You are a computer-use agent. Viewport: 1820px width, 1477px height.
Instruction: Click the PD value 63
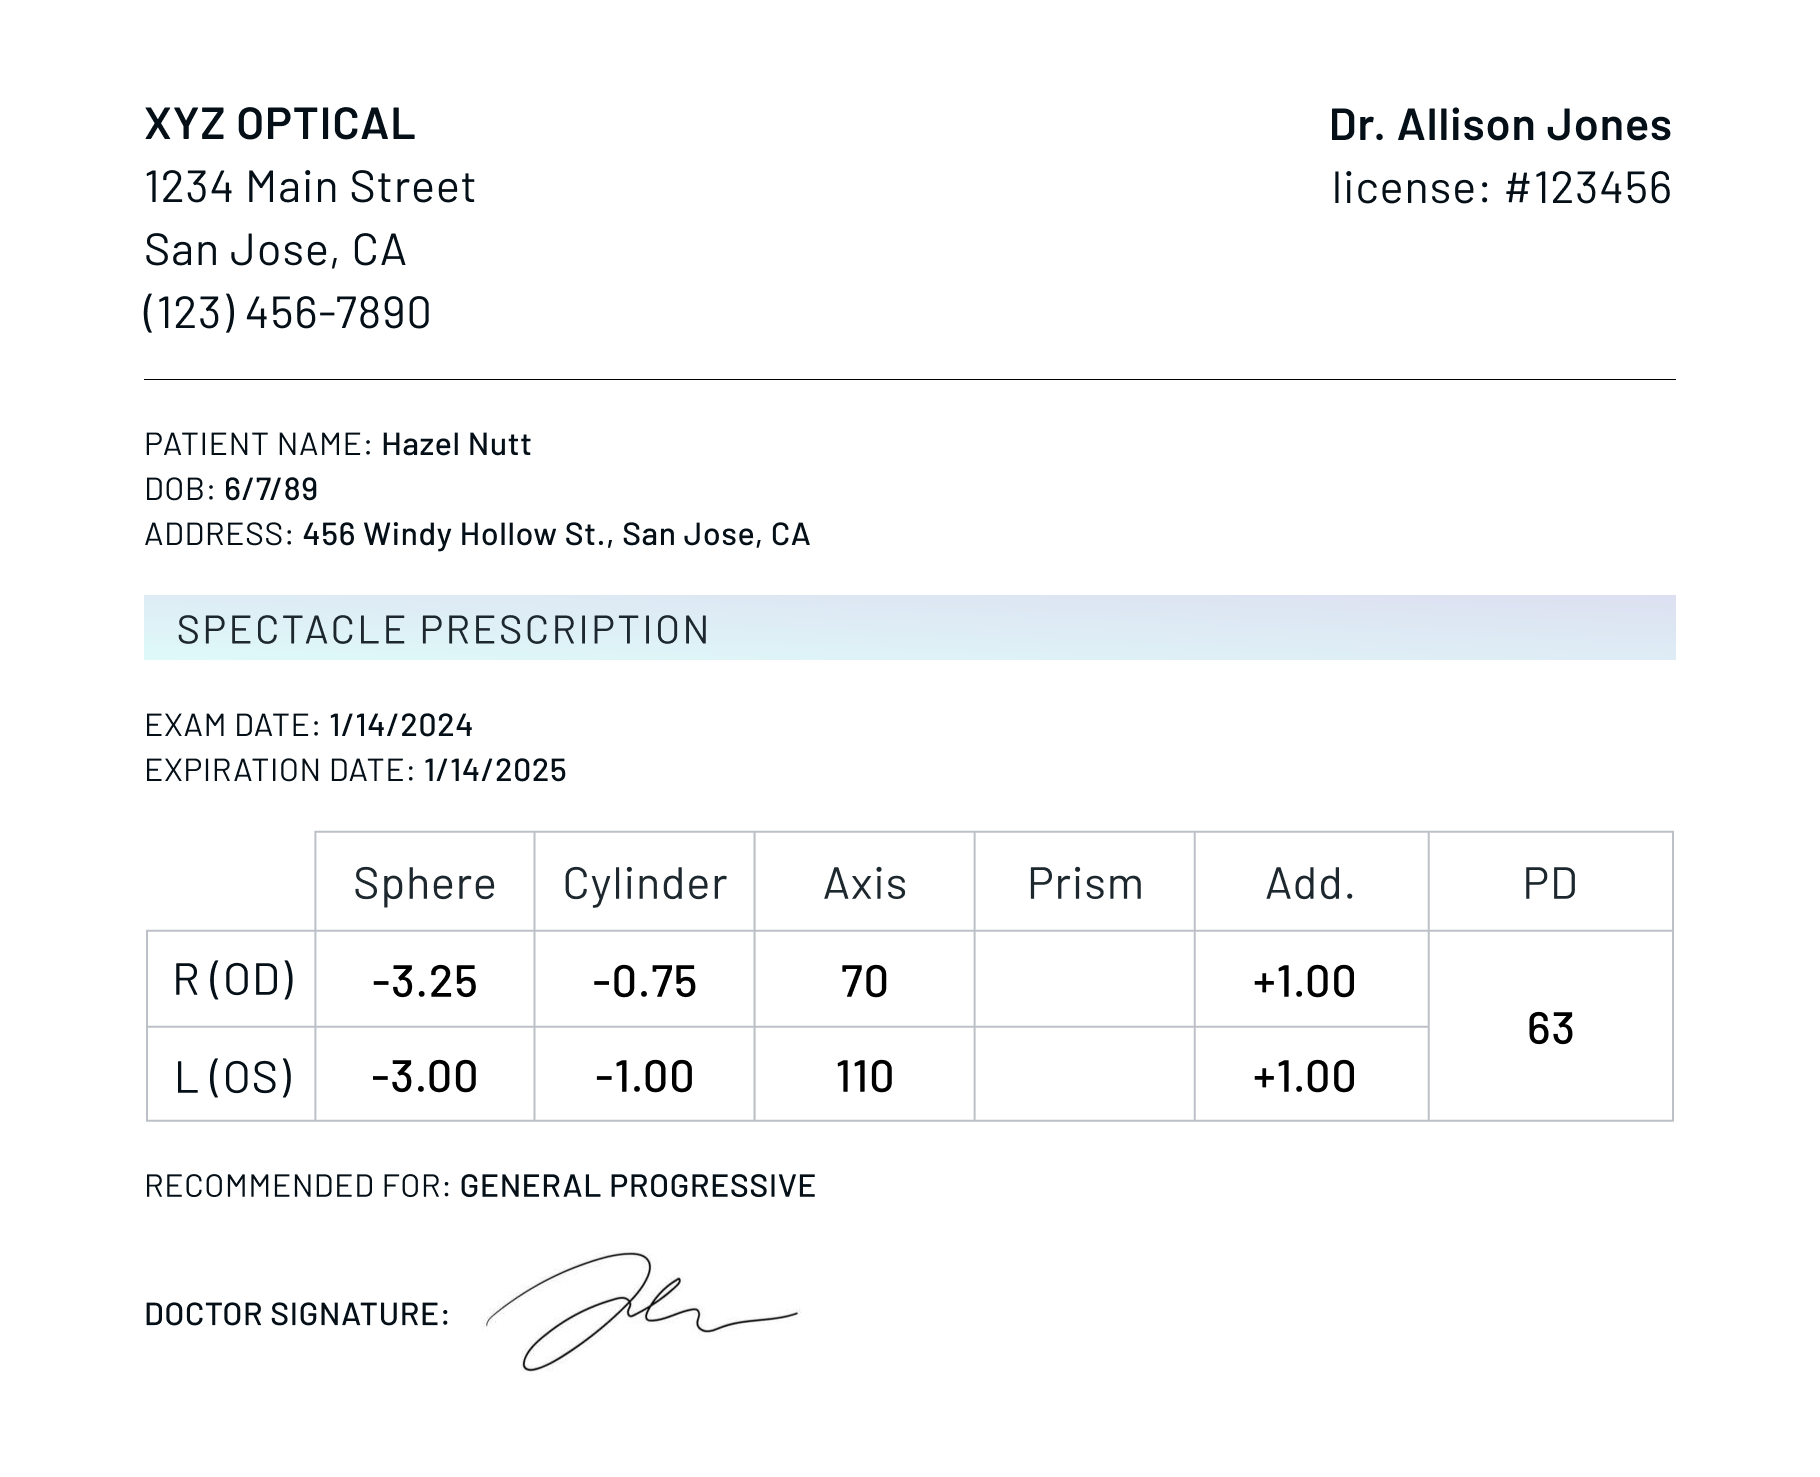pyautogui.click(x=1550, y=1028)
